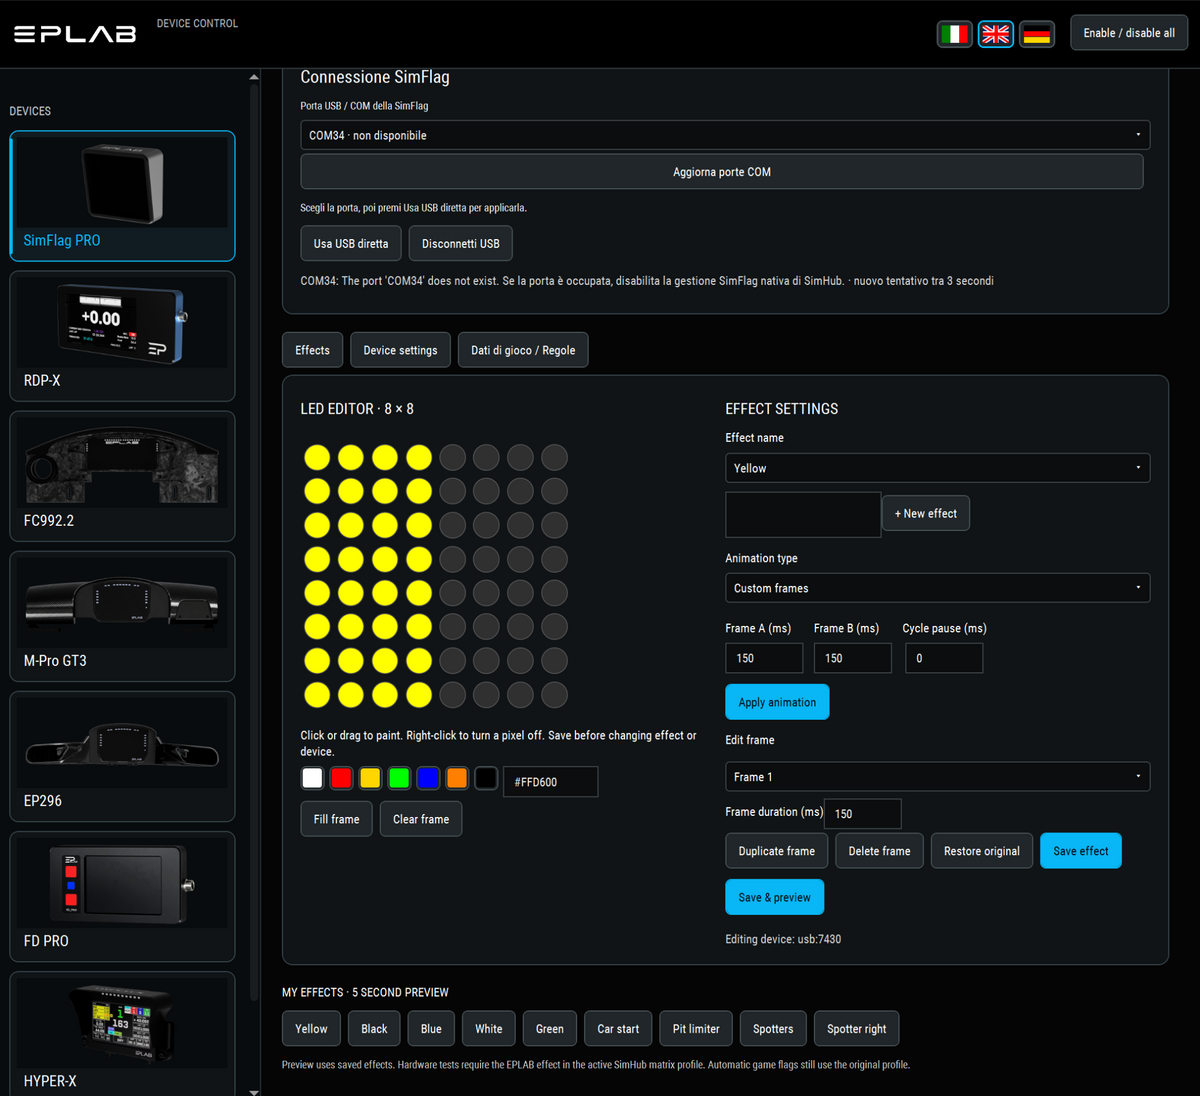Click Save effect button
The width and height of the screenshot is (1200, 1096).
click(1081, 851)
